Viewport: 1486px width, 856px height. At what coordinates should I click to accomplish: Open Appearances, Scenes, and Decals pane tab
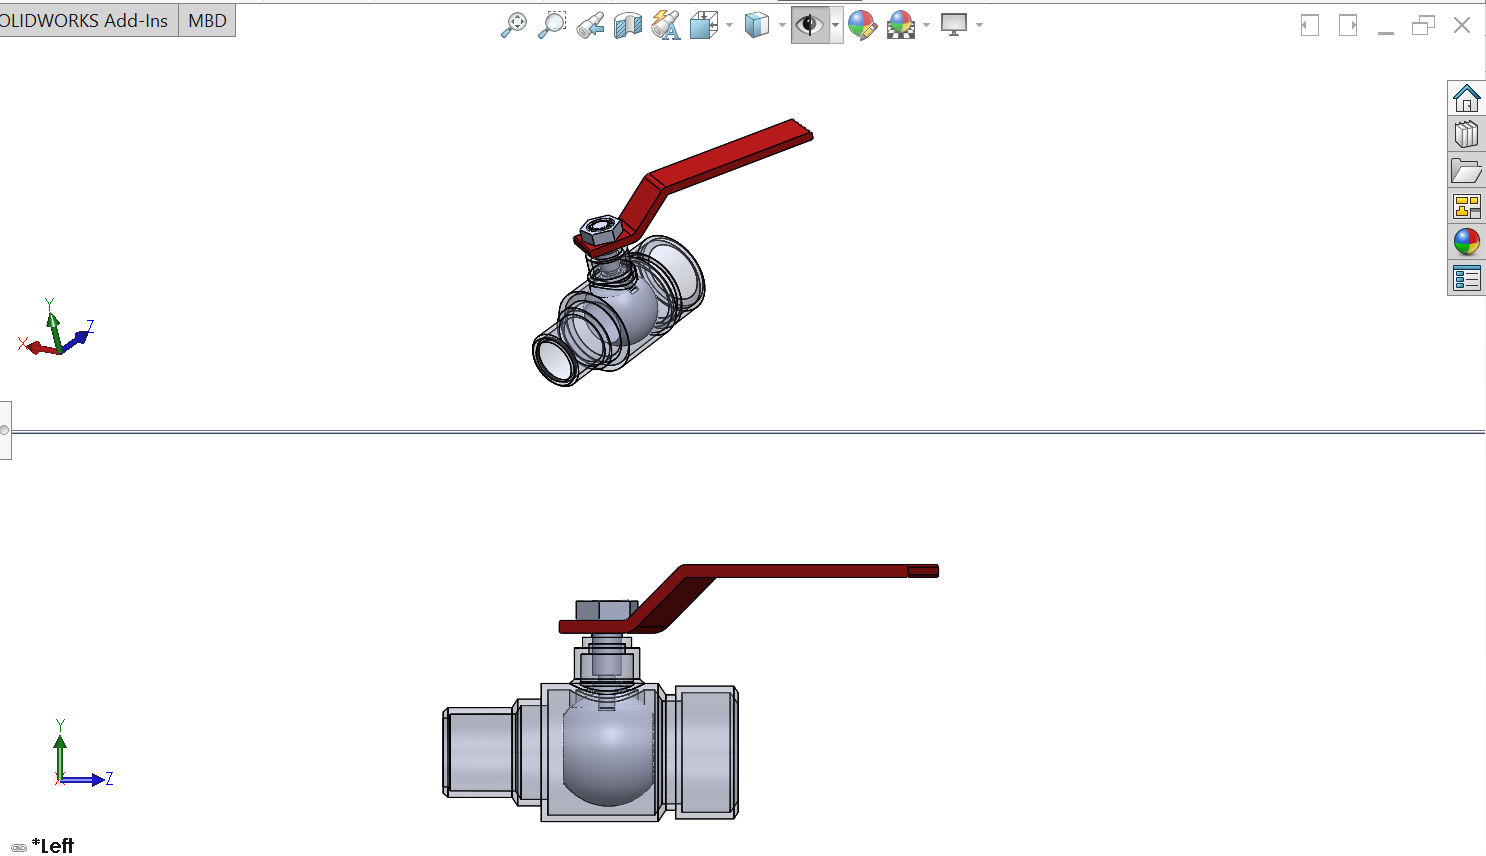click(x=1466, y=242)
